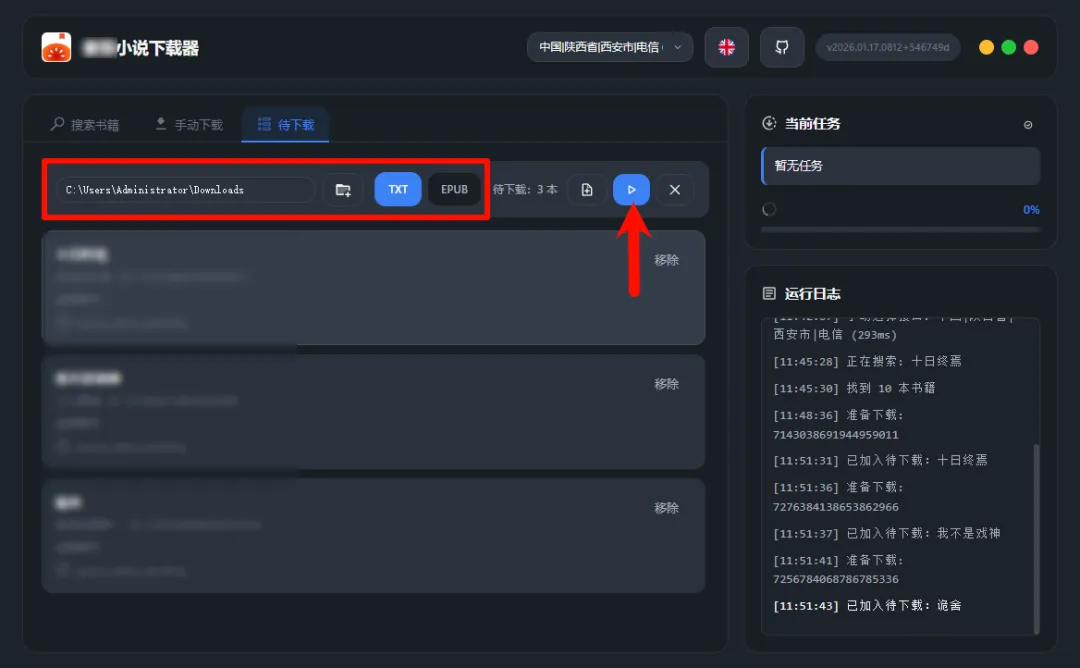The height and width of the screenshot is (668, 1080).
Task: Remove the second queued book via 移除
Action: pos(666,384)
